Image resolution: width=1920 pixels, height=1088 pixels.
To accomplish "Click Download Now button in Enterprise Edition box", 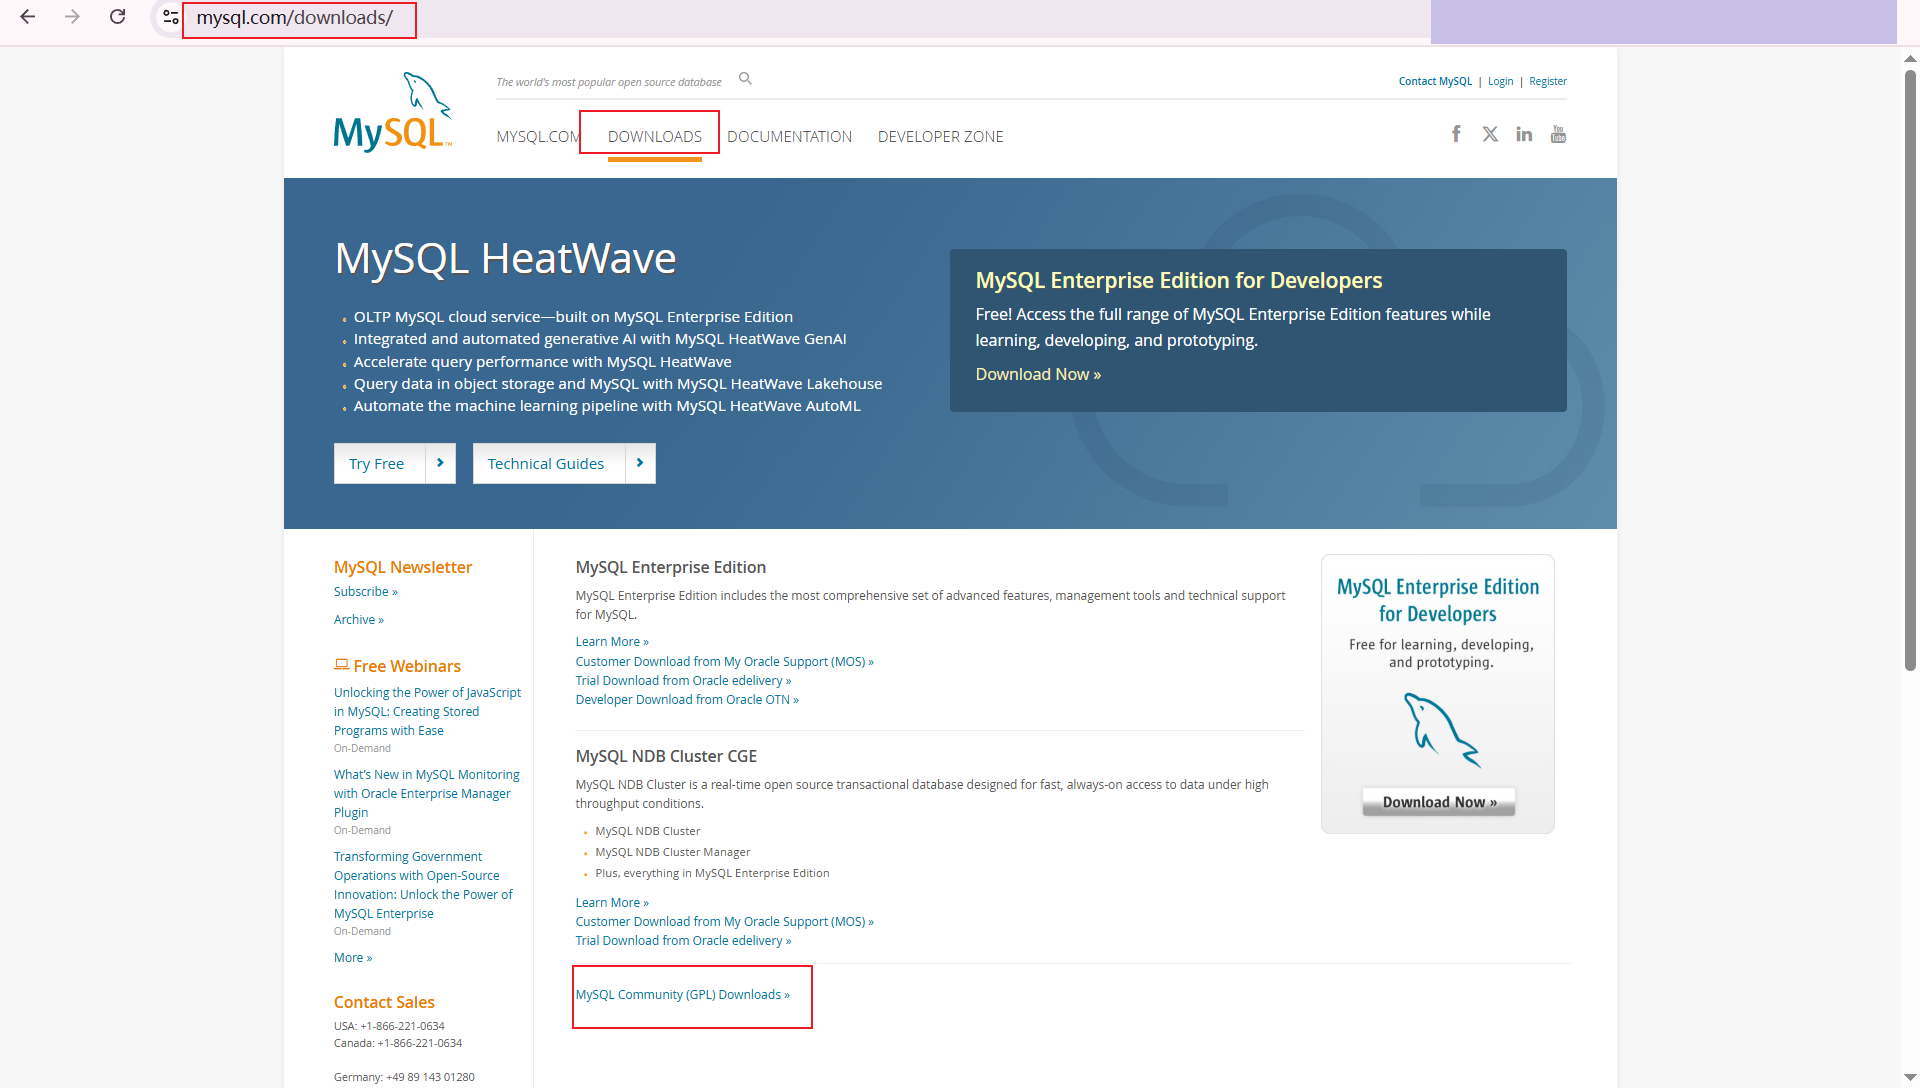I will click(x=1438, y=802).
